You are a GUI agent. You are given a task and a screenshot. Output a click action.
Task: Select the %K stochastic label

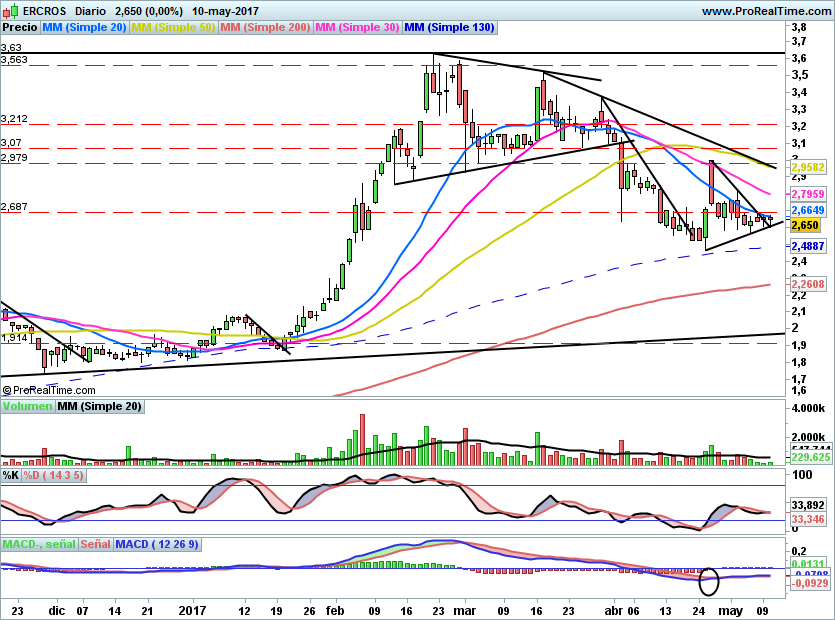point(11,475)
